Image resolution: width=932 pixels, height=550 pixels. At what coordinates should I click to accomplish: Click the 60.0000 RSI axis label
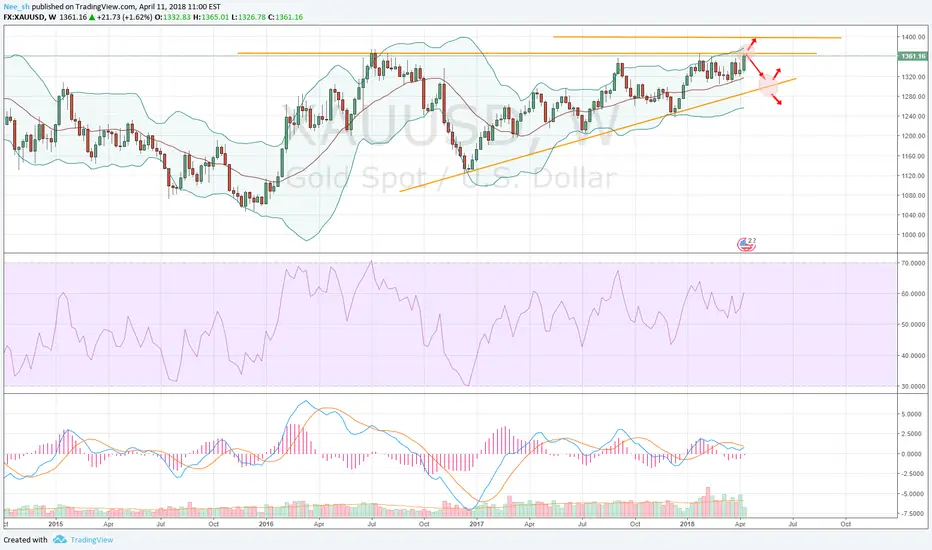[914, 294]
